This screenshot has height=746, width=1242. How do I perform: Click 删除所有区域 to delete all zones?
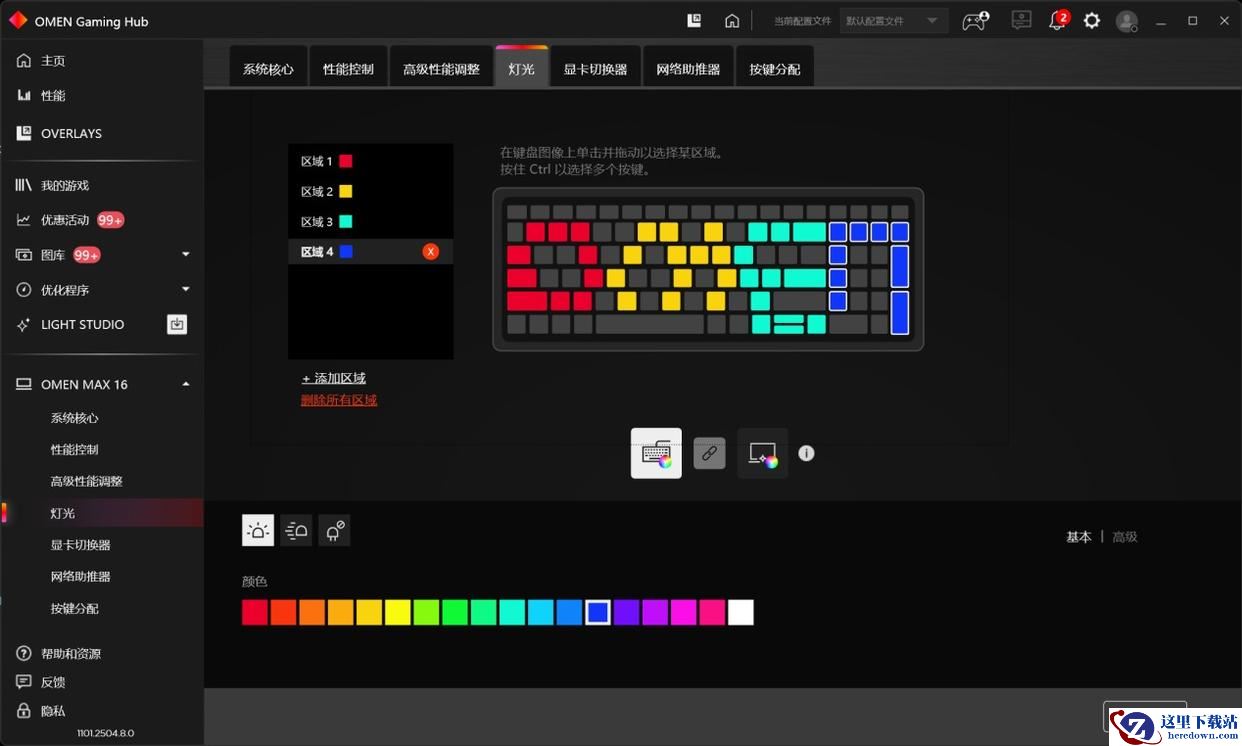coord(339,400)
